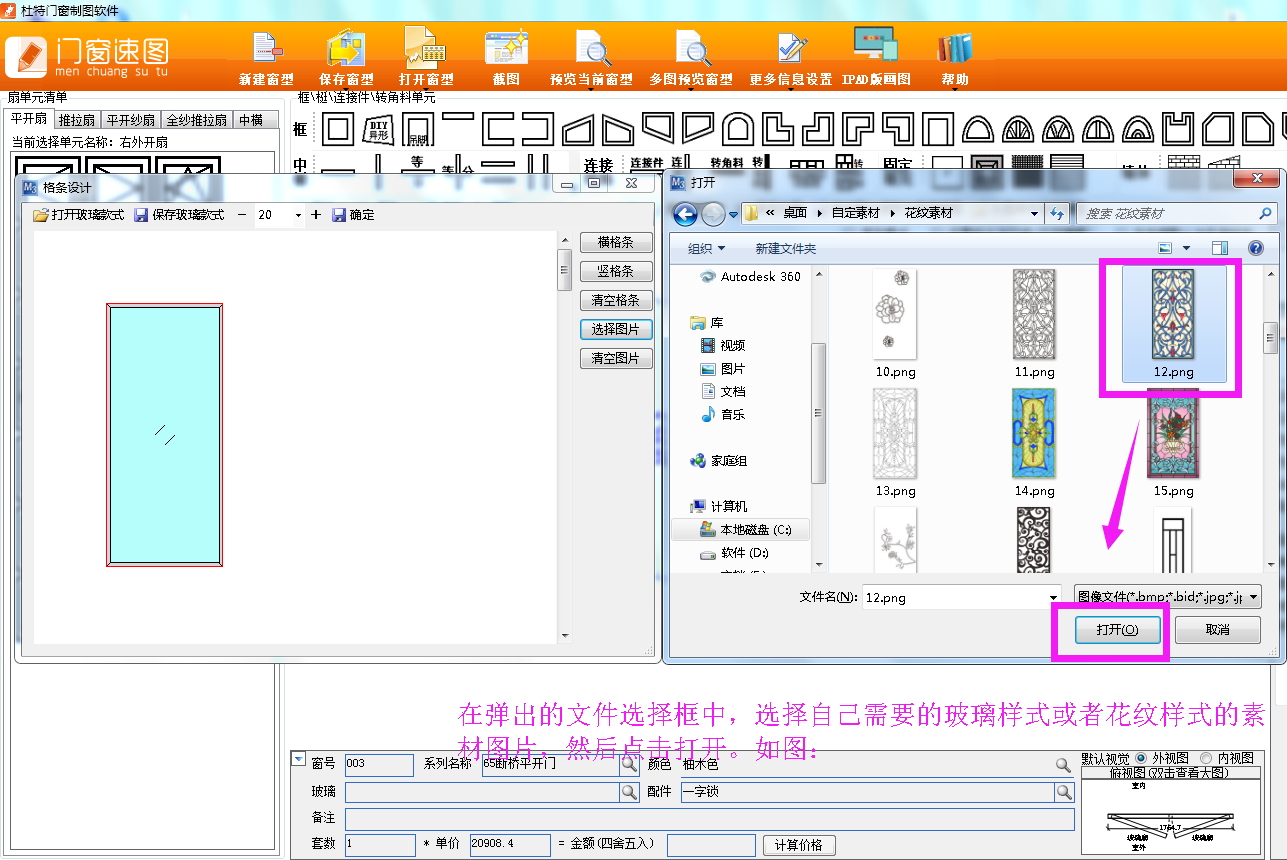
Task: Click the 选择图片 button
Action: point(616,329)
